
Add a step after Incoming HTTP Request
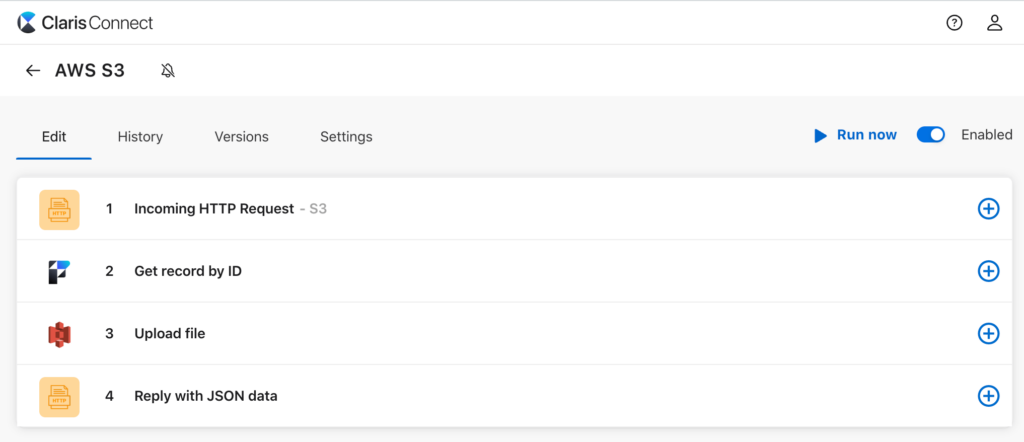988,209
